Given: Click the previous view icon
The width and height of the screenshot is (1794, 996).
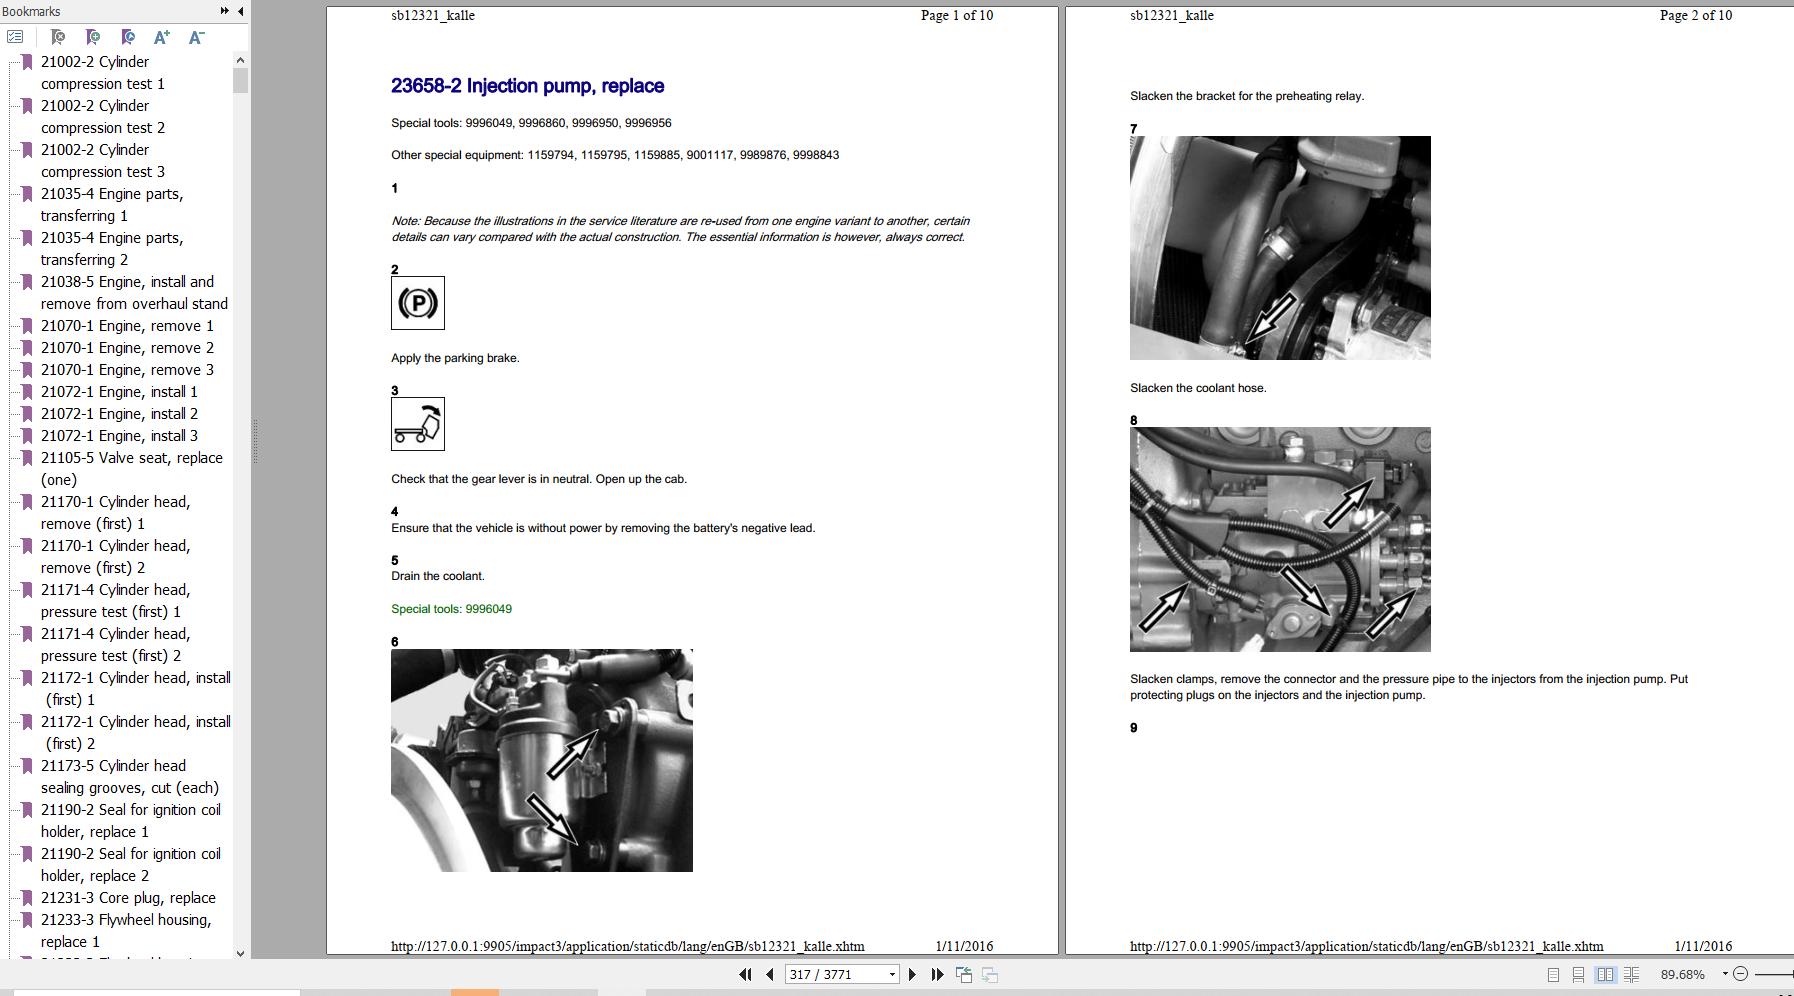Looking at the screenshot, I should [x=964, y=974].
